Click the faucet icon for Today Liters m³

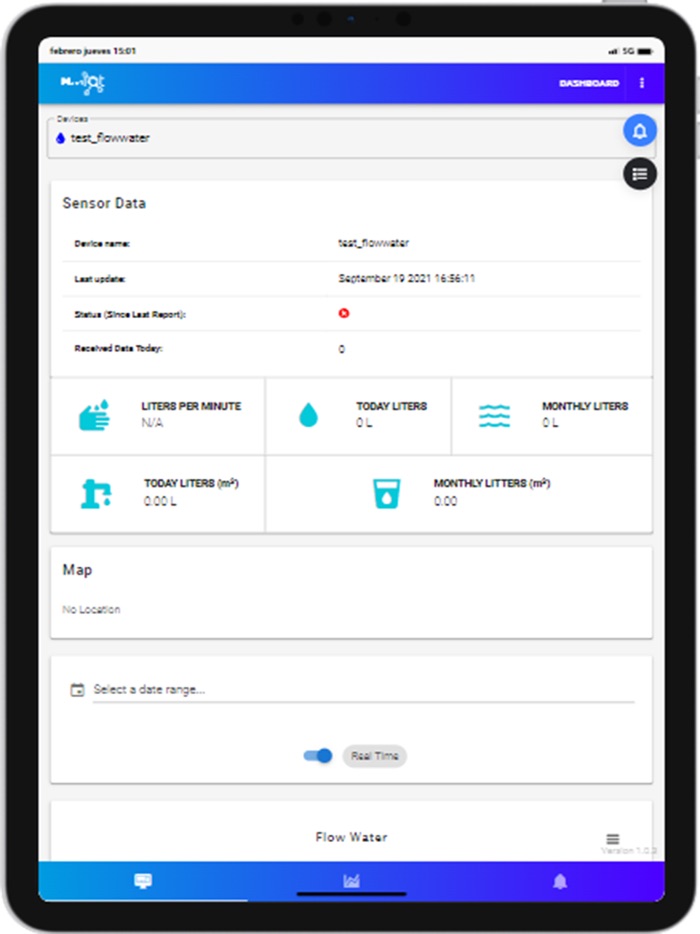coord(96,494)
